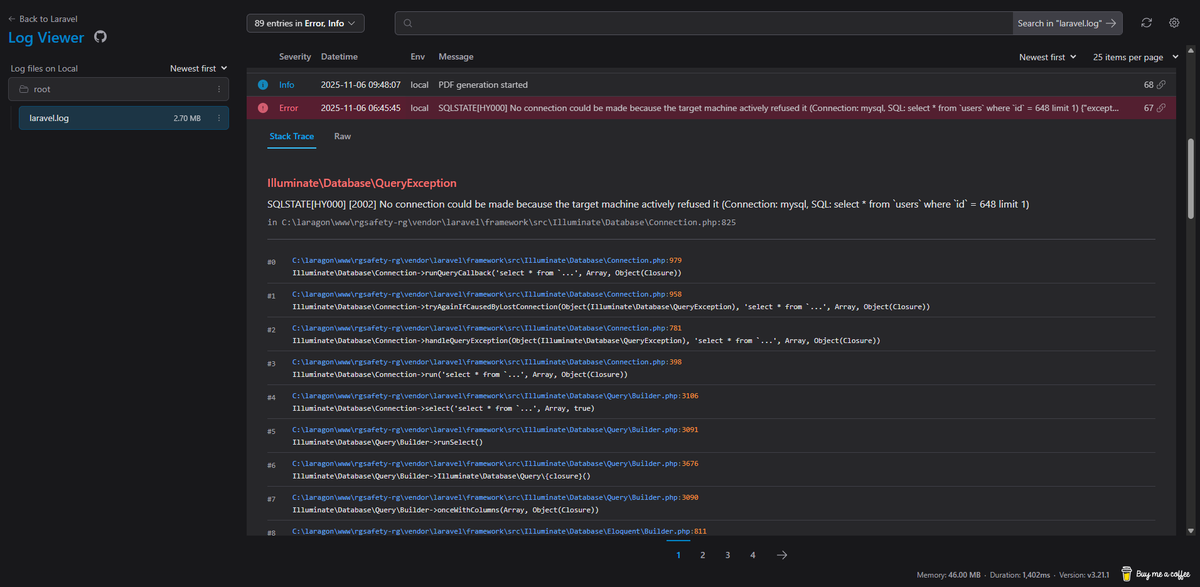Viewport: 1200px width, 587px height.
Task: Click 'in C:\laragon...Connection.php:825' source line
Action: [x=502, y=222]
